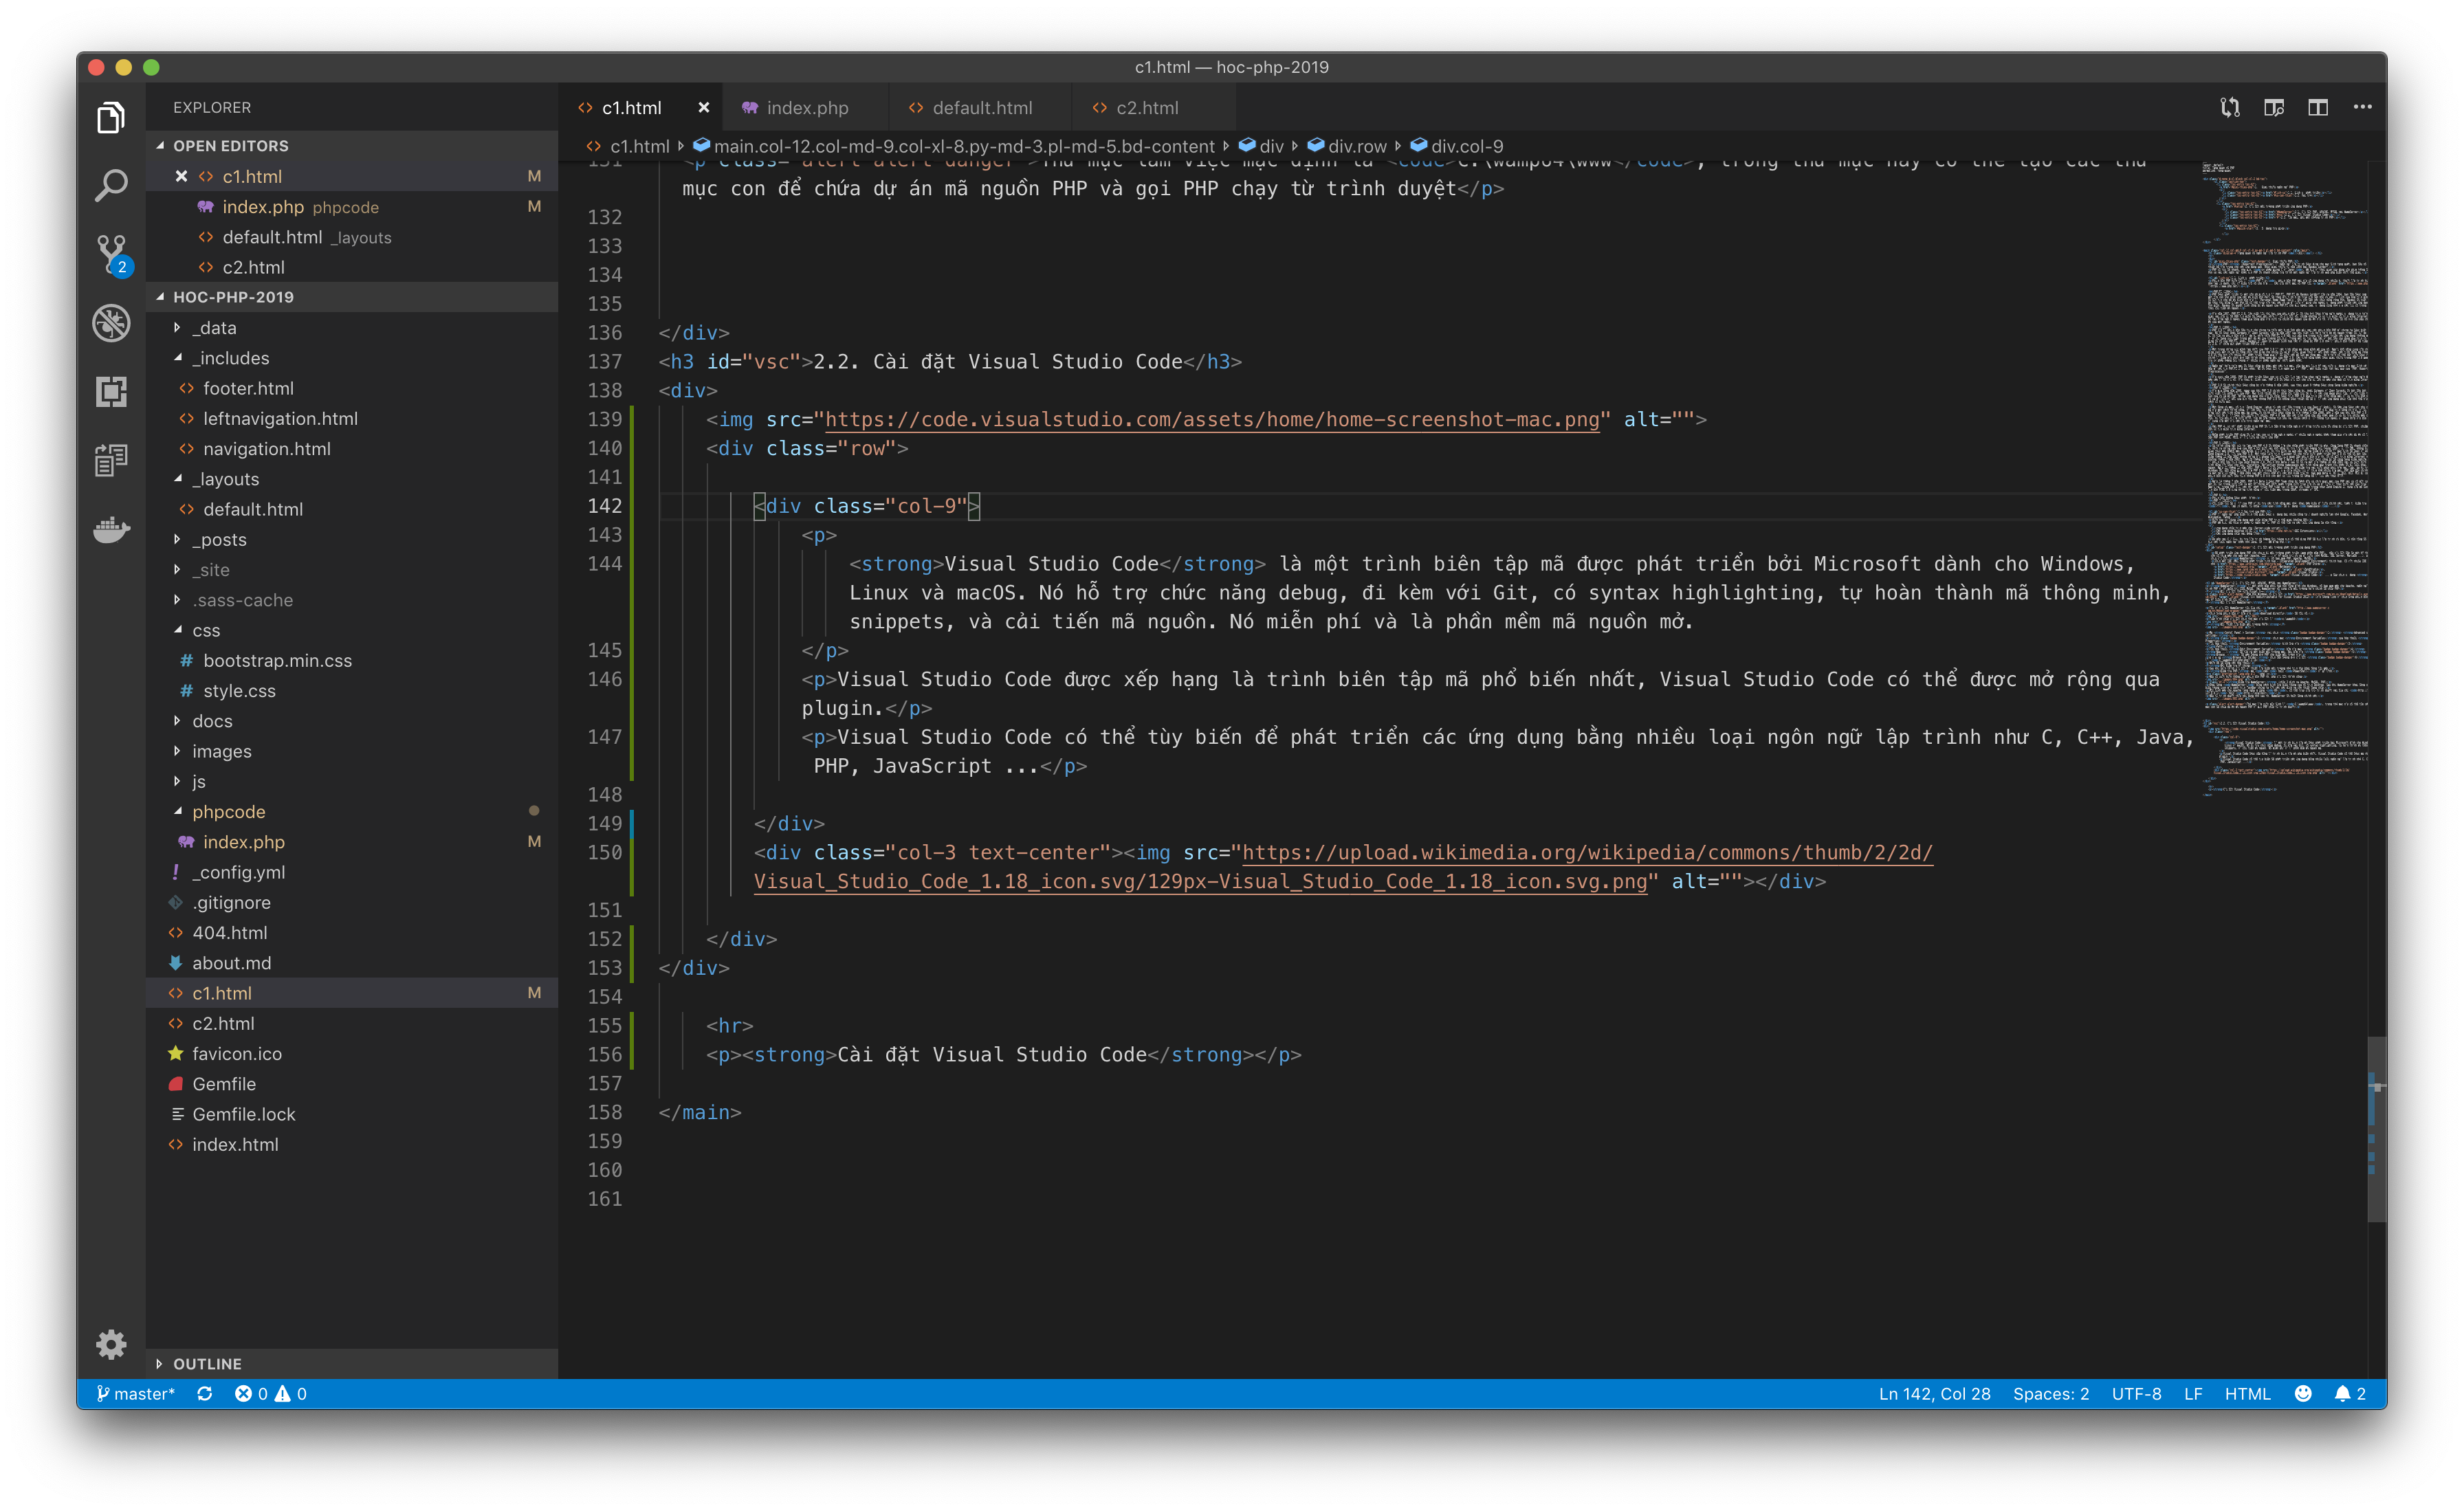Image resolution: width=2464 pixels, height=1511 pixels.
Task: Click the Open Changes compare icon
Action: coord(2229,107)
